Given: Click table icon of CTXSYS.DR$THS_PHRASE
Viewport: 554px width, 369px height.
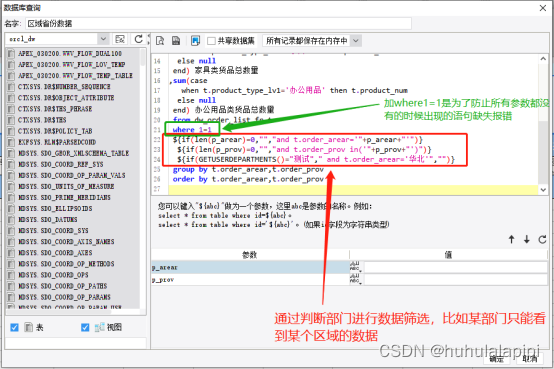Looking at the screenshot, I should click(11, 109).
